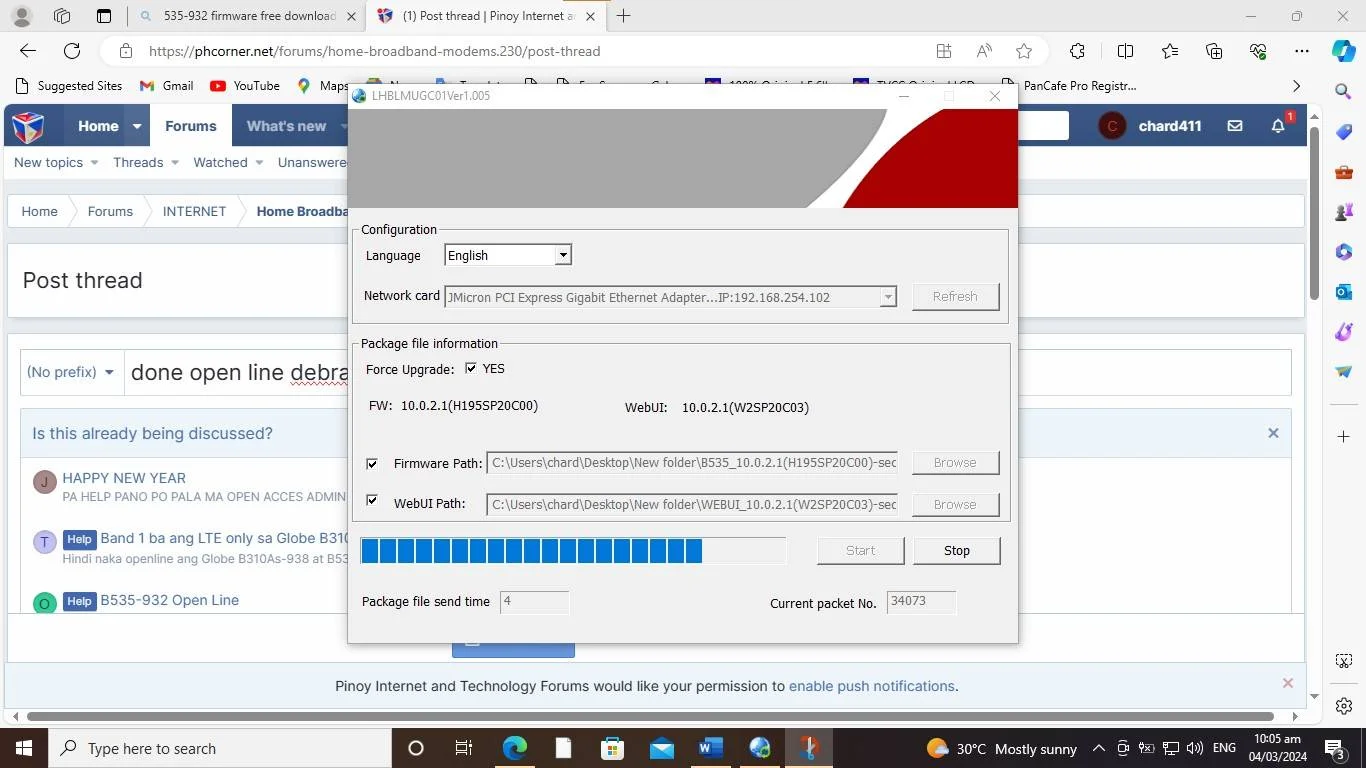Open the Microsoft Store taskbar icon
Screen dimensions: 1366x768
point(612,748)
